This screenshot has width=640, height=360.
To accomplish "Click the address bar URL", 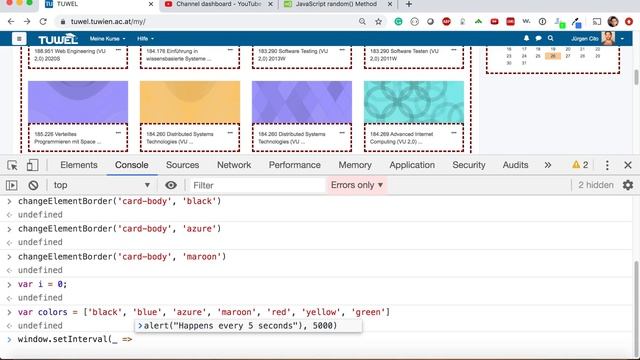I will [108, 22].
